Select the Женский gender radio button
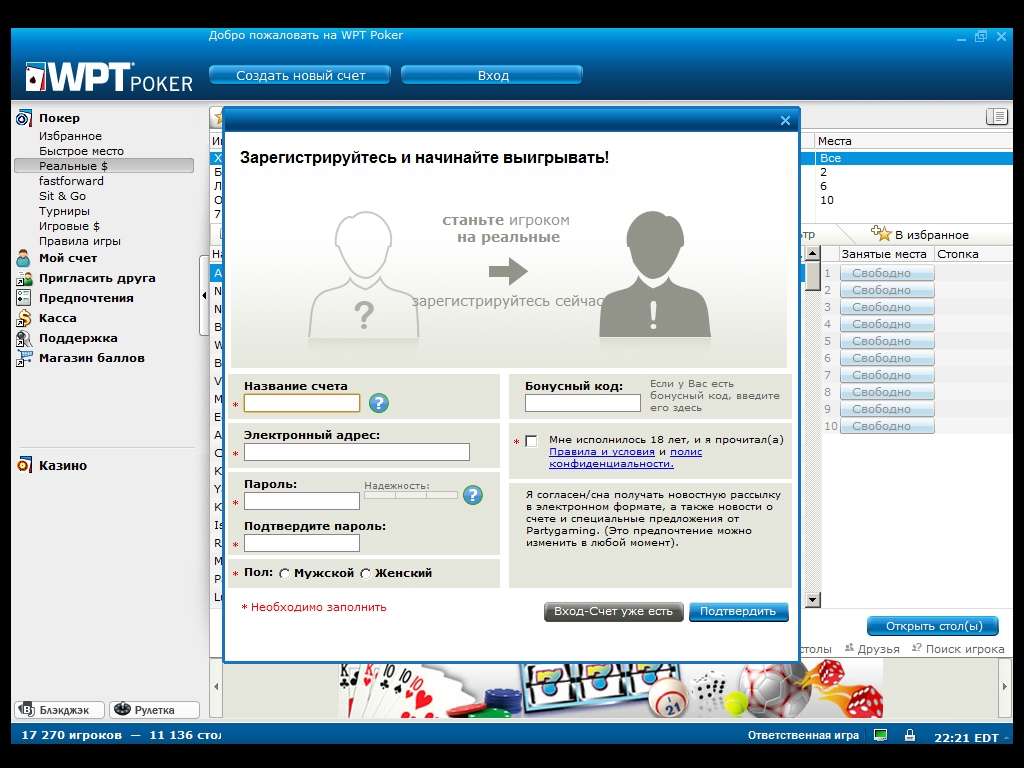Screen dimensions: 1024x768 point(366,574)
